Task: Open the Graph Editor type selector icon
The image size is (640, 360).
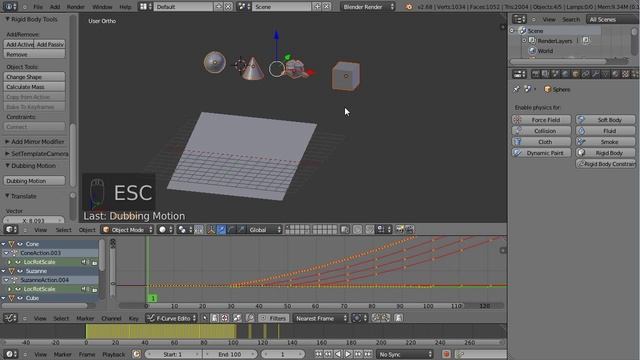Action: tap(10, 318)
